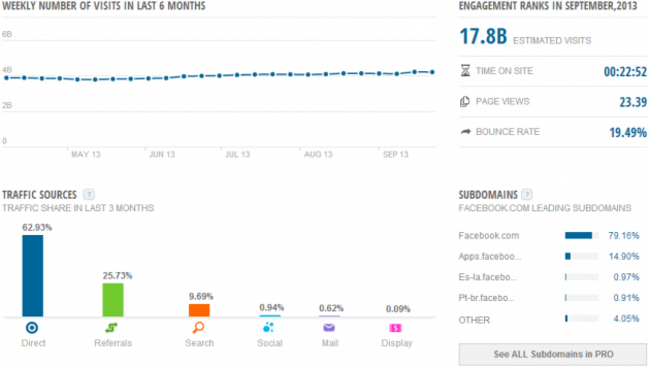
Task: Click the 62.93% Direct percentage label
Action: (37, 227)
